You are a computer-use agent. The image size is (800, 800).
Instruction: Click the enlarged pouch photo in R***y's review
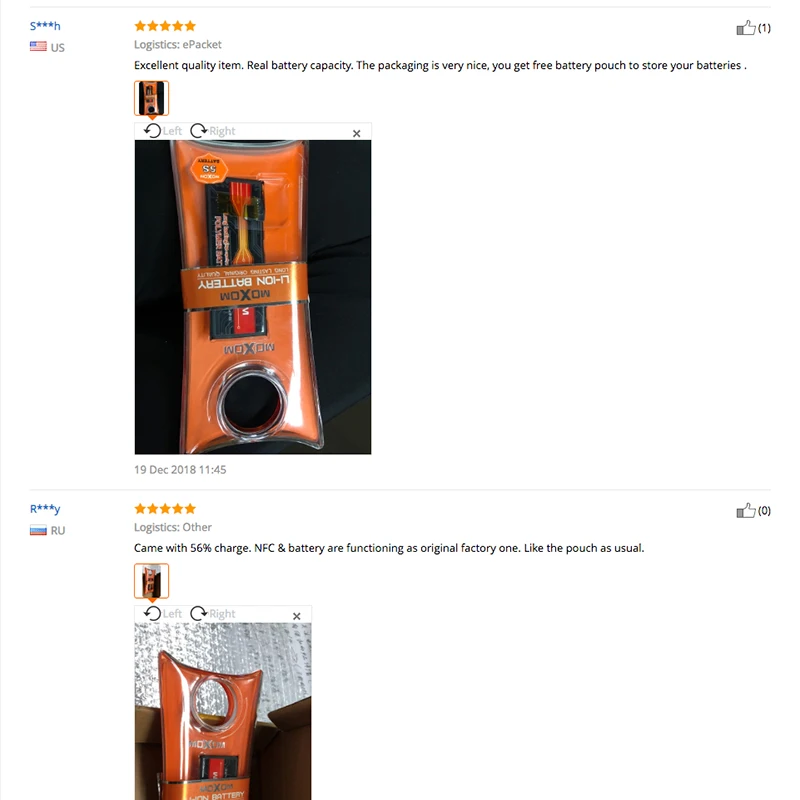tap(223, 711)
